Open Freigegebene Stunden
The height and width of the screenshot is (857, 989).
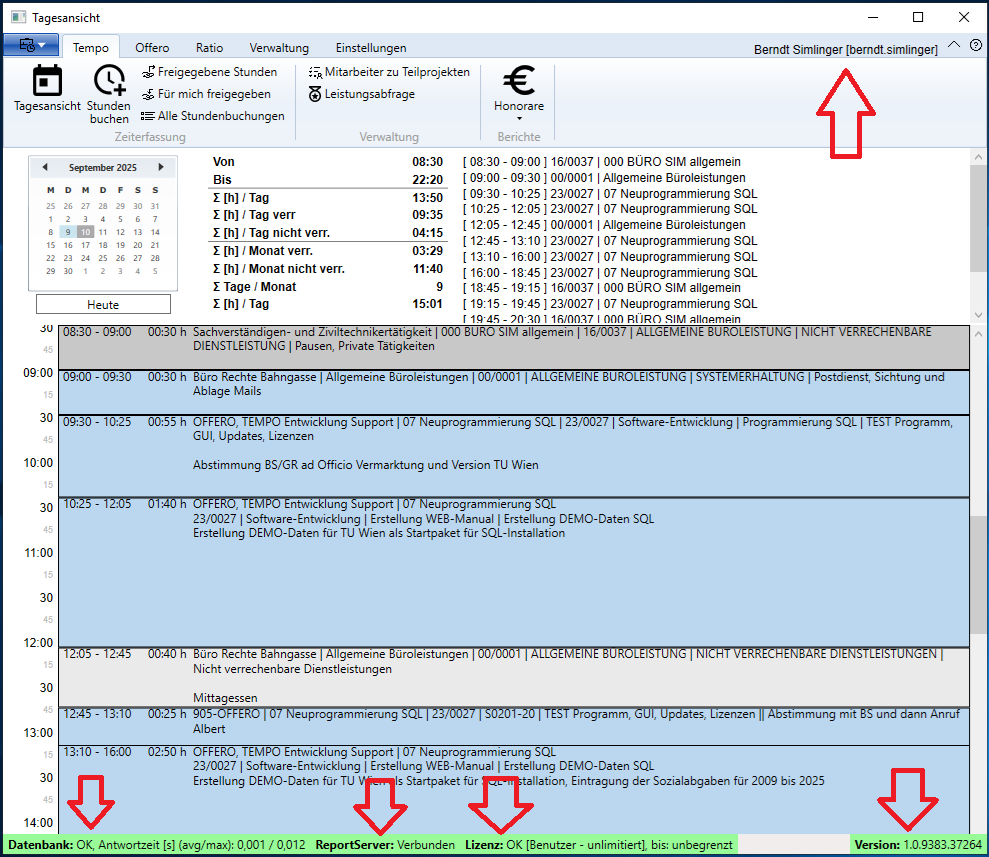click(209, 72)
